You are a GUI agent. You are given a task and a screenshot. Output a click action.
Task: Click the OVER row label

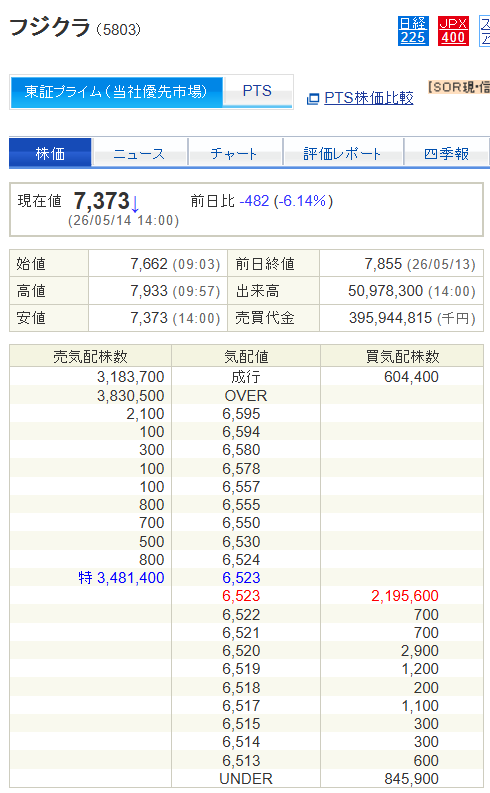click(x=246, y=395)
